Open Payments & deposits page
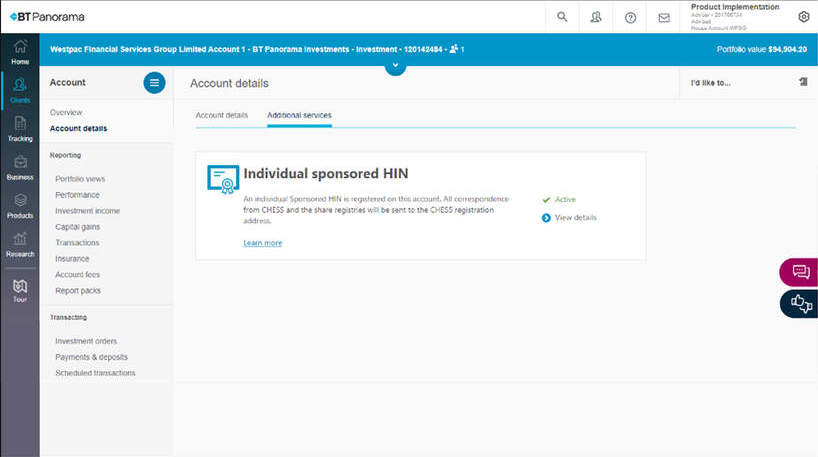818x457 pixels. pyautogui.click(x=91, y=357)
